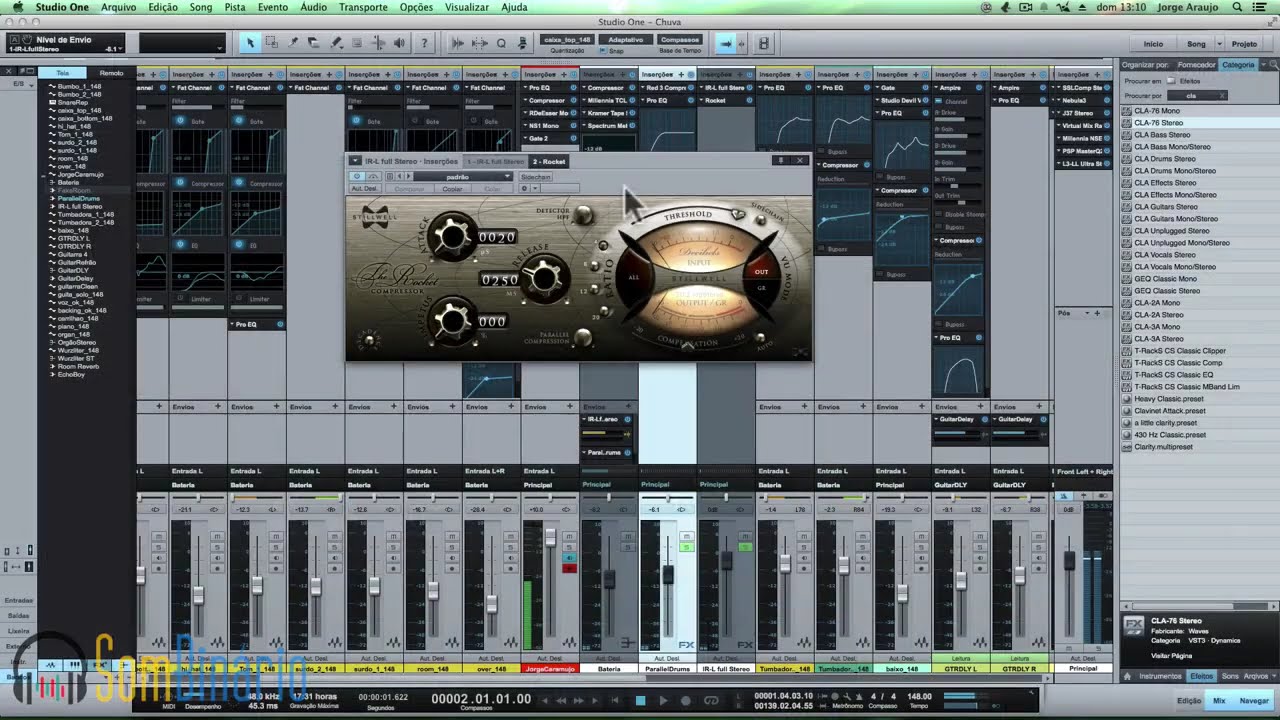Switch to the Início page

1153,44
